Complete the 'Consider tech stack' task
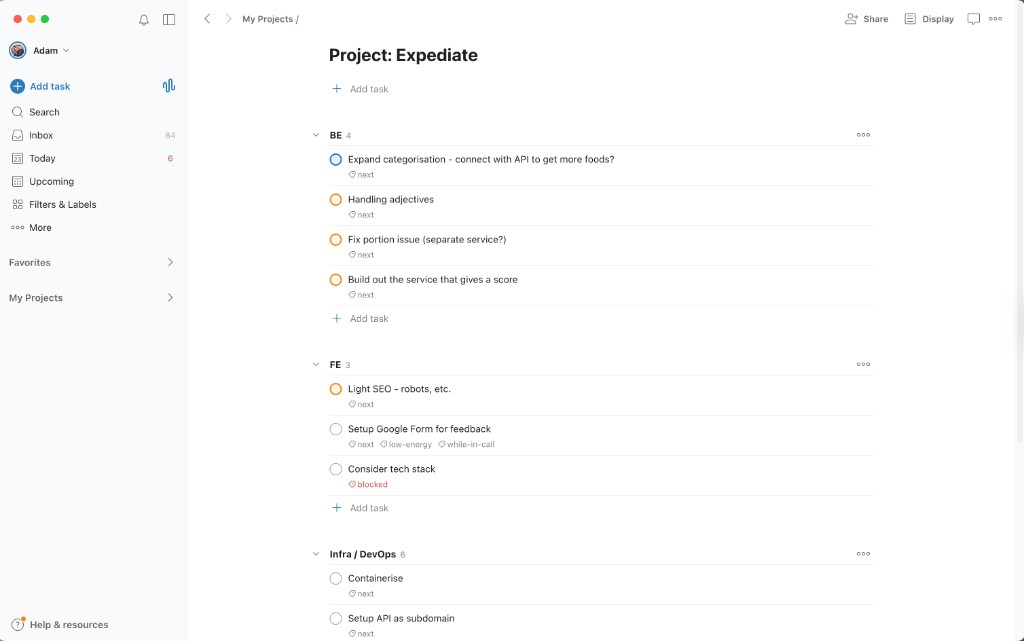The width and height of the screenshot is (1024, 641). (x=335, y=468)
